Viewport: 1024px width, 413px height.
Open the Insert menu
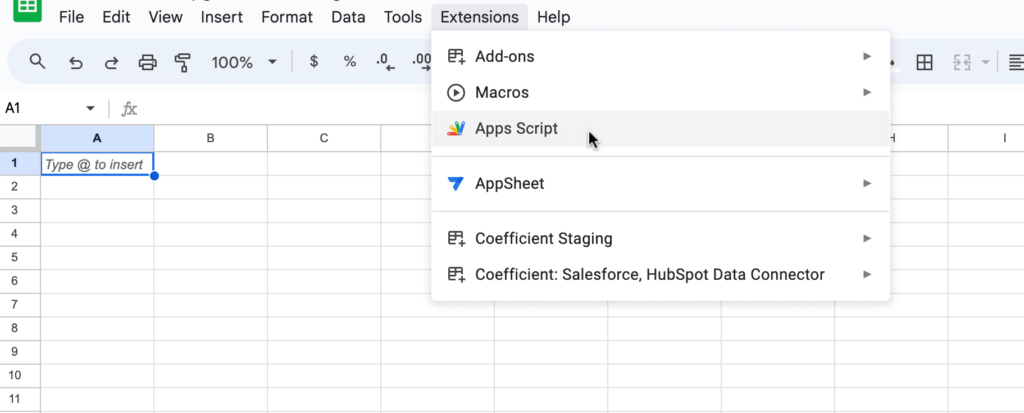pos(221,17)
